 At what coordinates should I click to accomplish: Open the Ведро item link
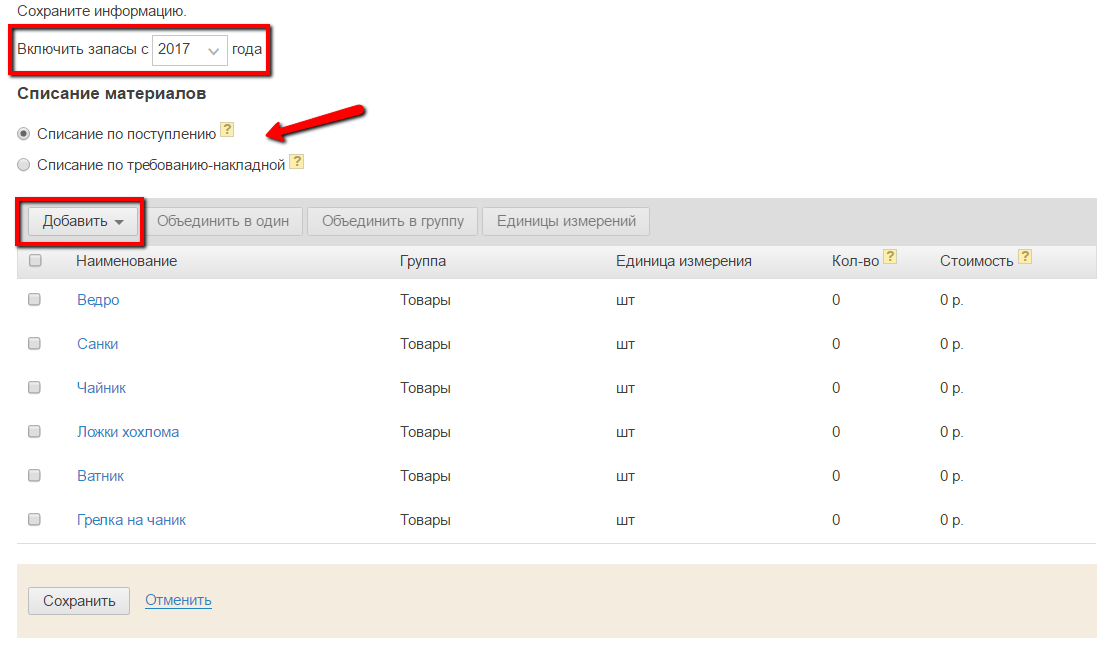pyautogui.click(x=98, y=300)
